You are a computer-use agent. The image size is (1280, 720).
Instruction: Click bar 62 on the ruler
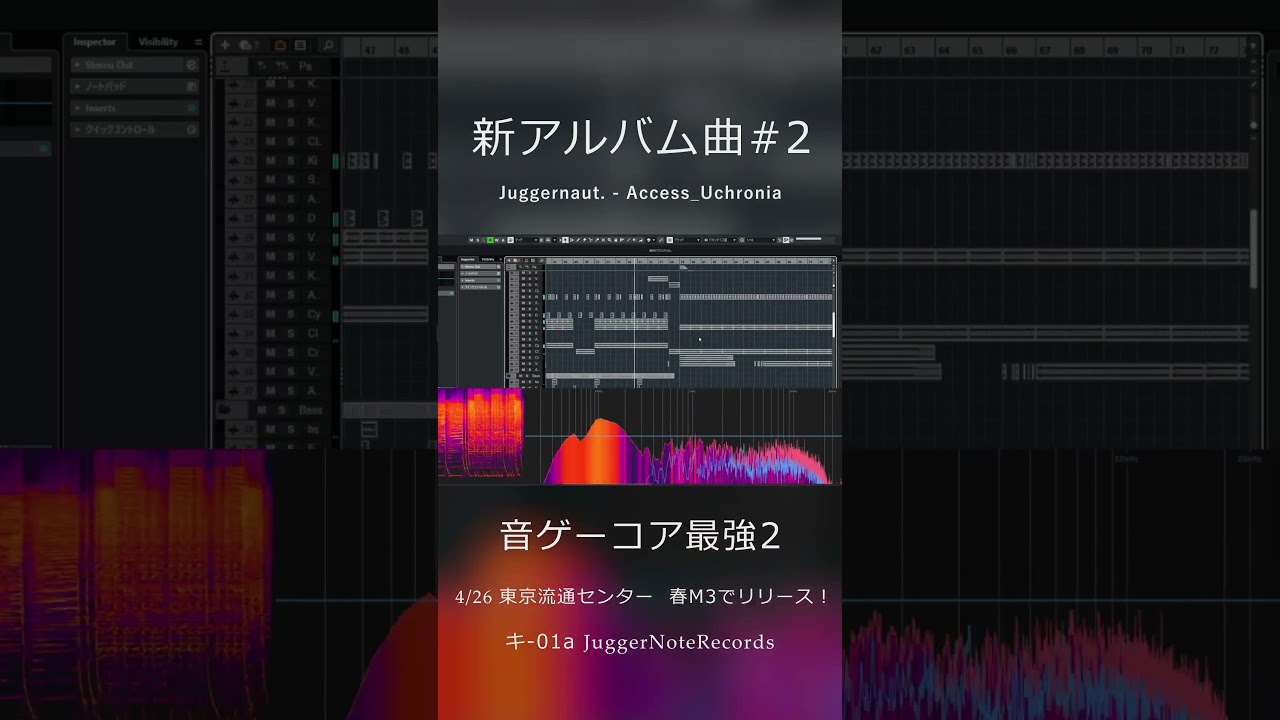click(875, 50)
